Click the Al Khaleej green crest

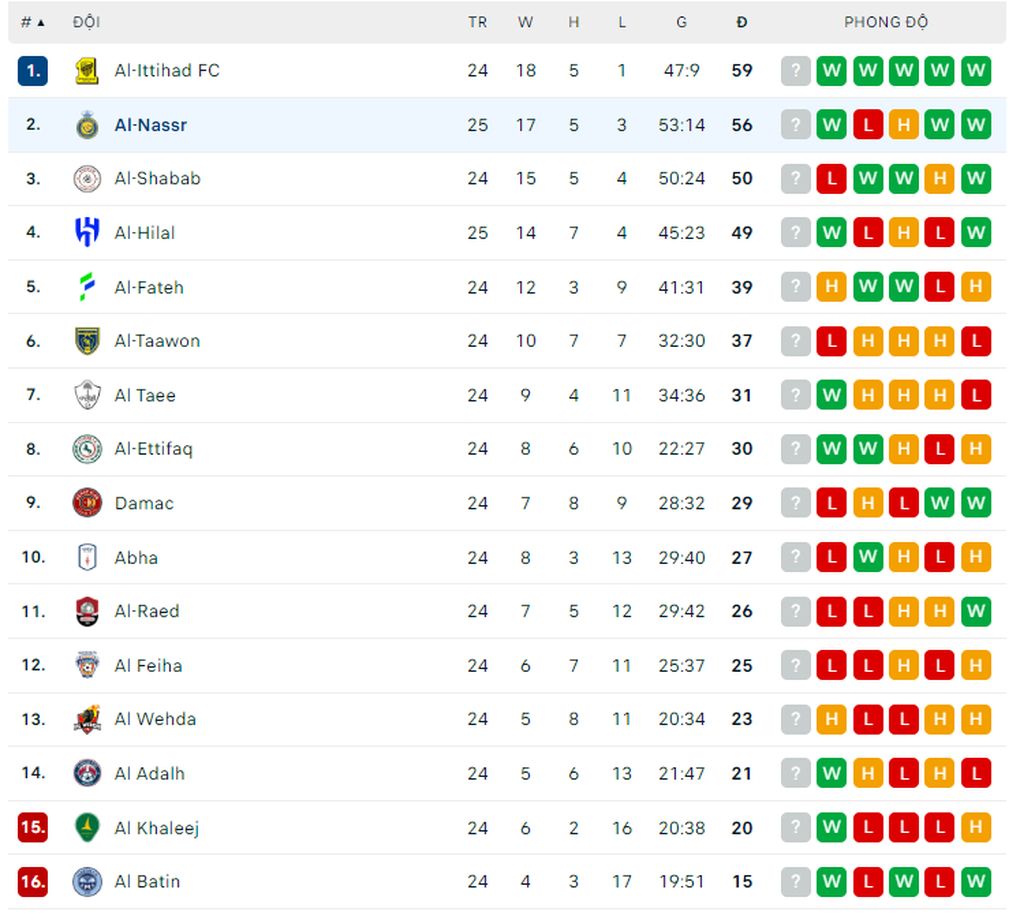pos(87,827)
